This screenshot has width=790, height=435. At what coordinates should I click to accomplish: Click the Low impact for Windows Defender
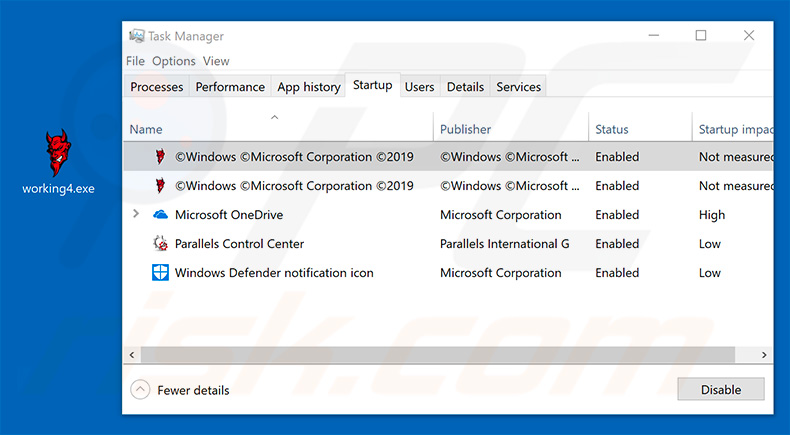point(709,273)
